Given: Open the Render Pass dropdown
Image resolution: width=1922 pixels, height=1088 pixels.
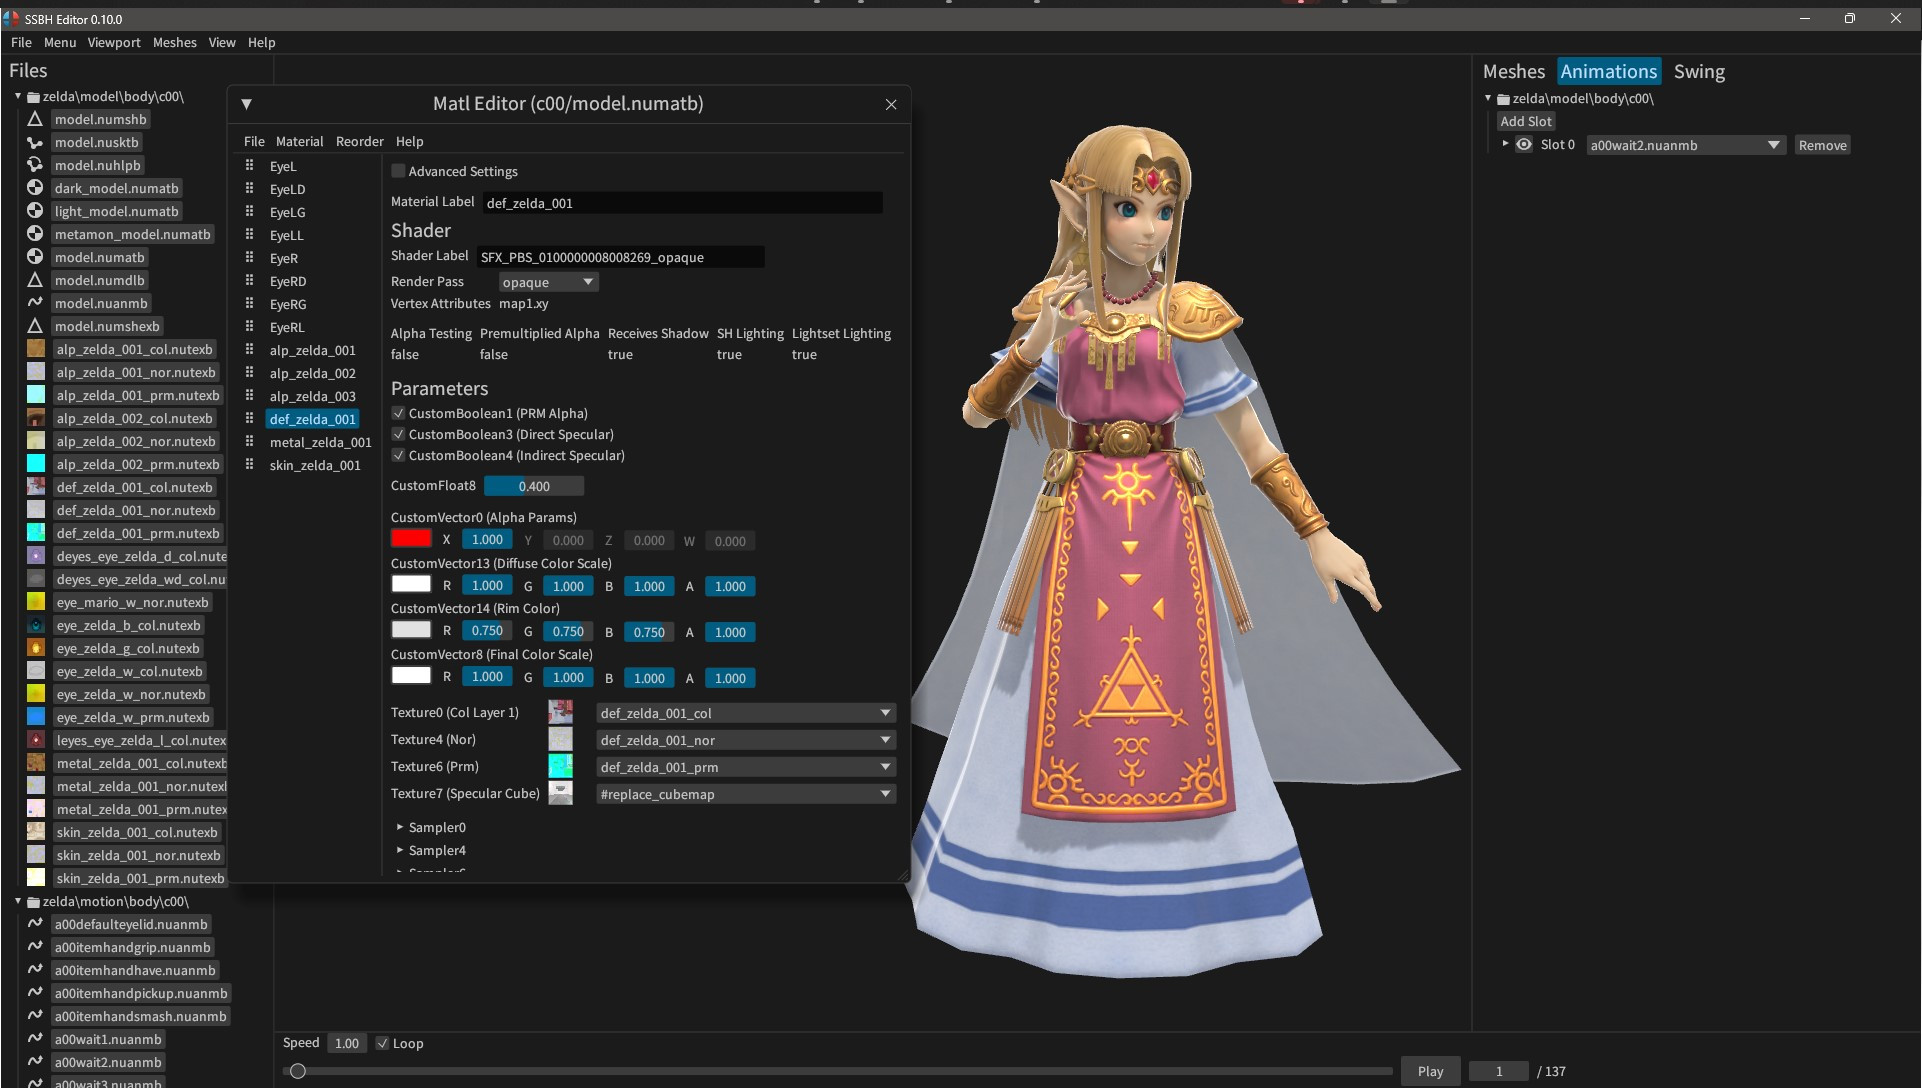Looking at the screenshot, I should [547, 281].
